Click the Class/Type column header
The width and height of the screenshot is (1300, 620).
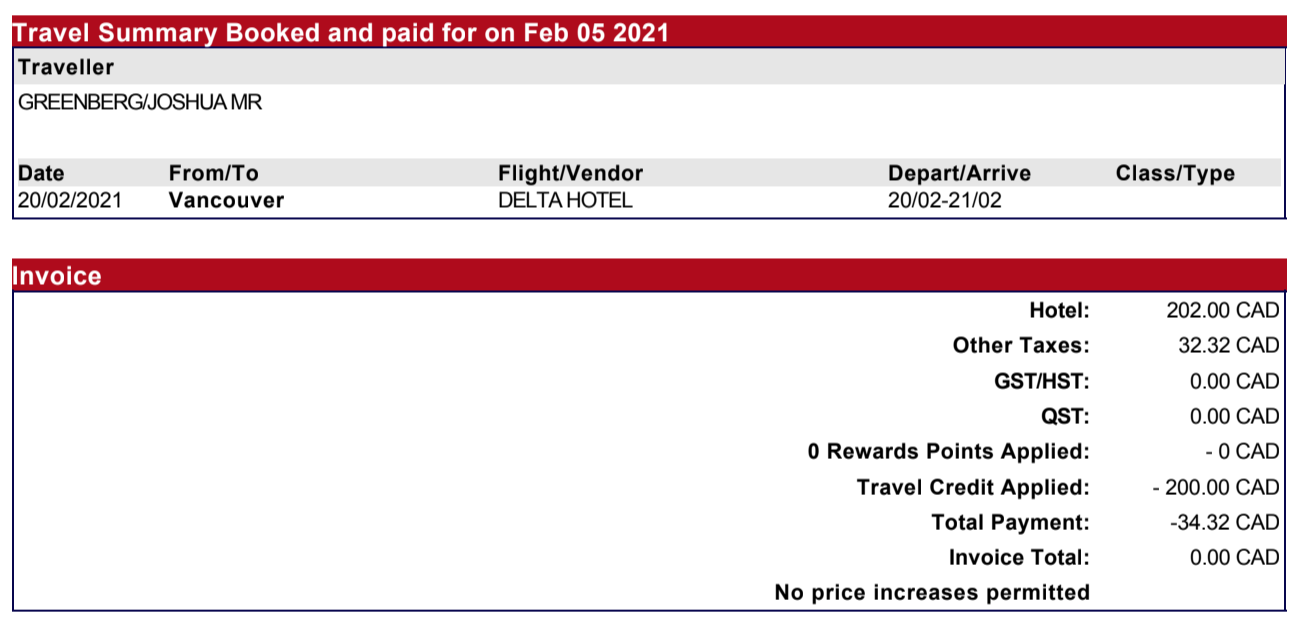(1175, 173)
